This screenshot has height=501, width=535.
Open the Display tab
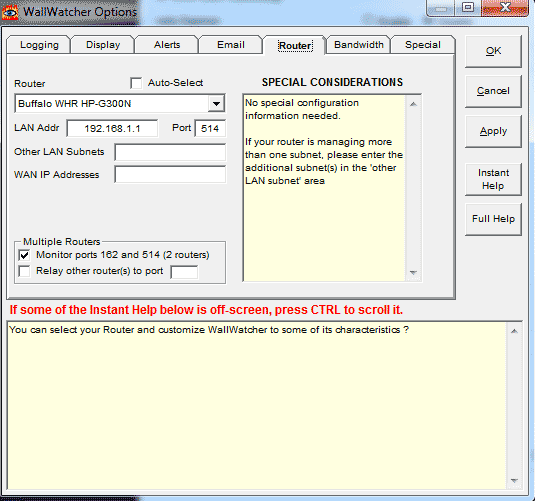tap(103, 45)
